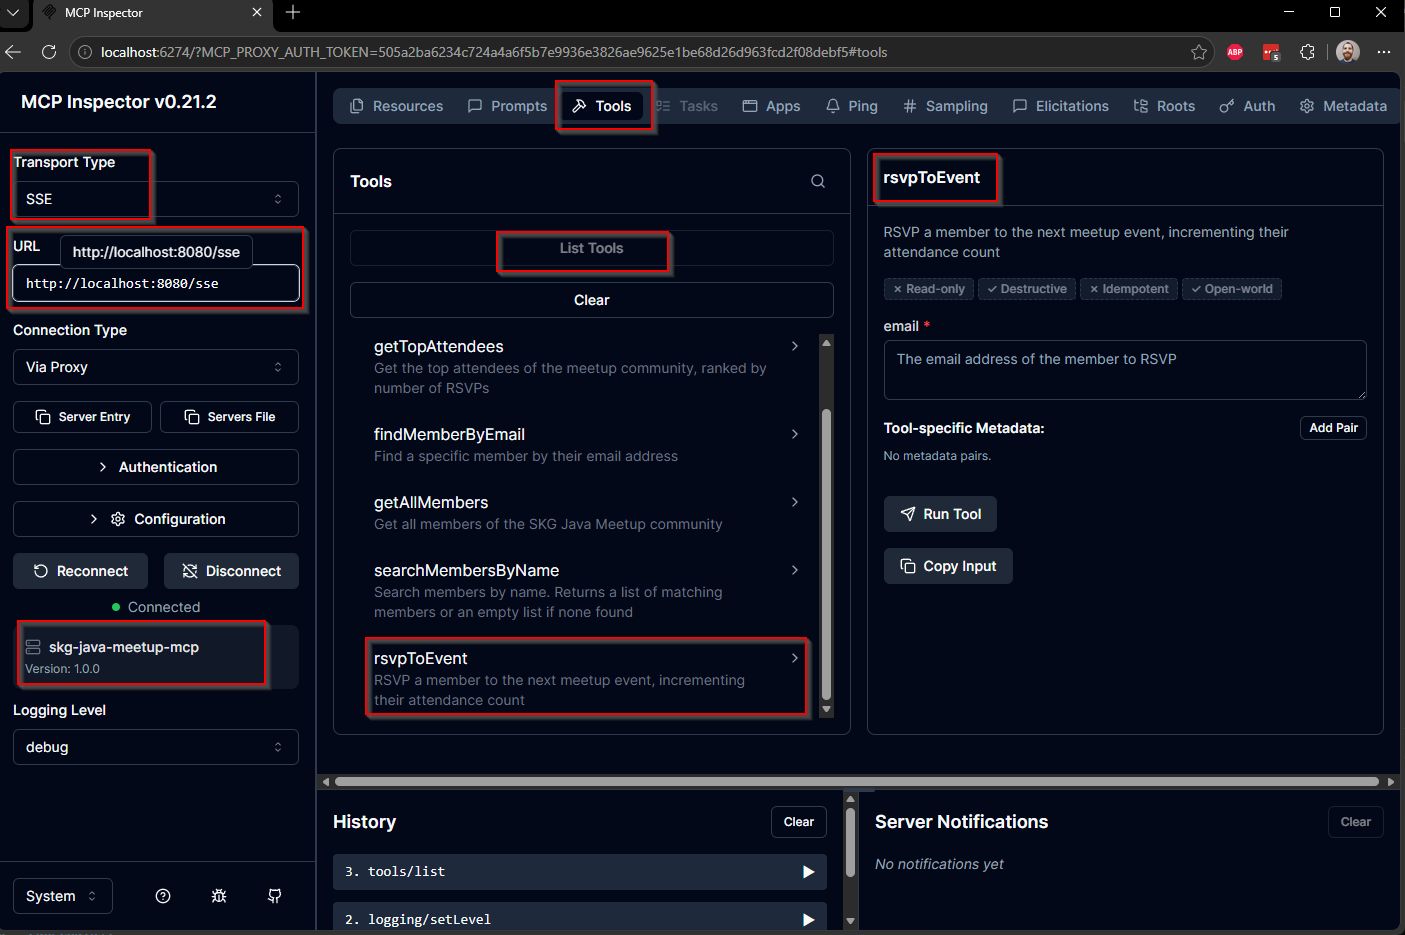The height and width of the screenshot is (935, 1405).
Task: View site information for localhost
Action: tap(85, 52)
